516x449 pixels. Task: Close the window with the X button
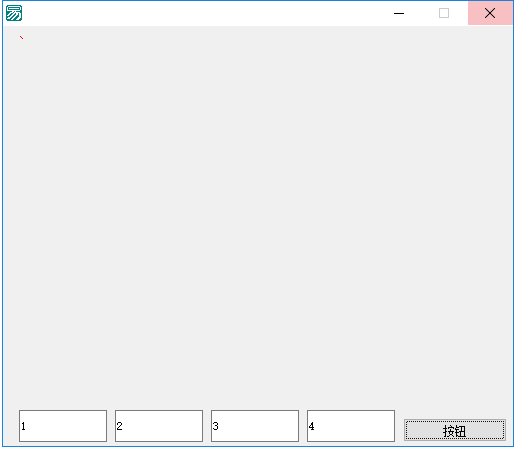[x=490, y=13]
